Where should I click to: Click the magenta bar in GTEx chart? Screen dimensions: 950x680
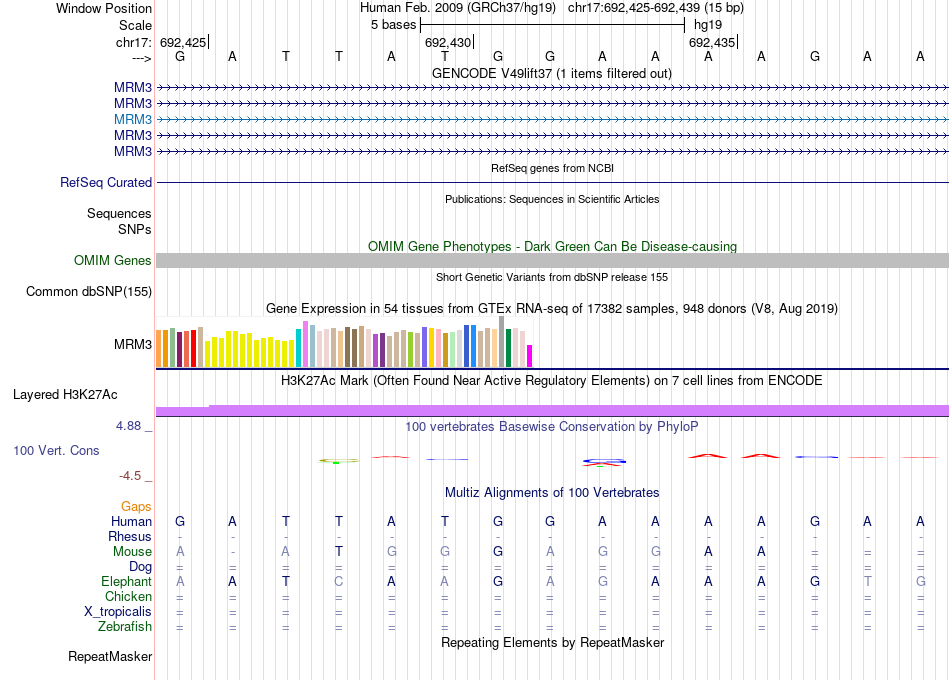pyautogui.click(x=530, y=356)
